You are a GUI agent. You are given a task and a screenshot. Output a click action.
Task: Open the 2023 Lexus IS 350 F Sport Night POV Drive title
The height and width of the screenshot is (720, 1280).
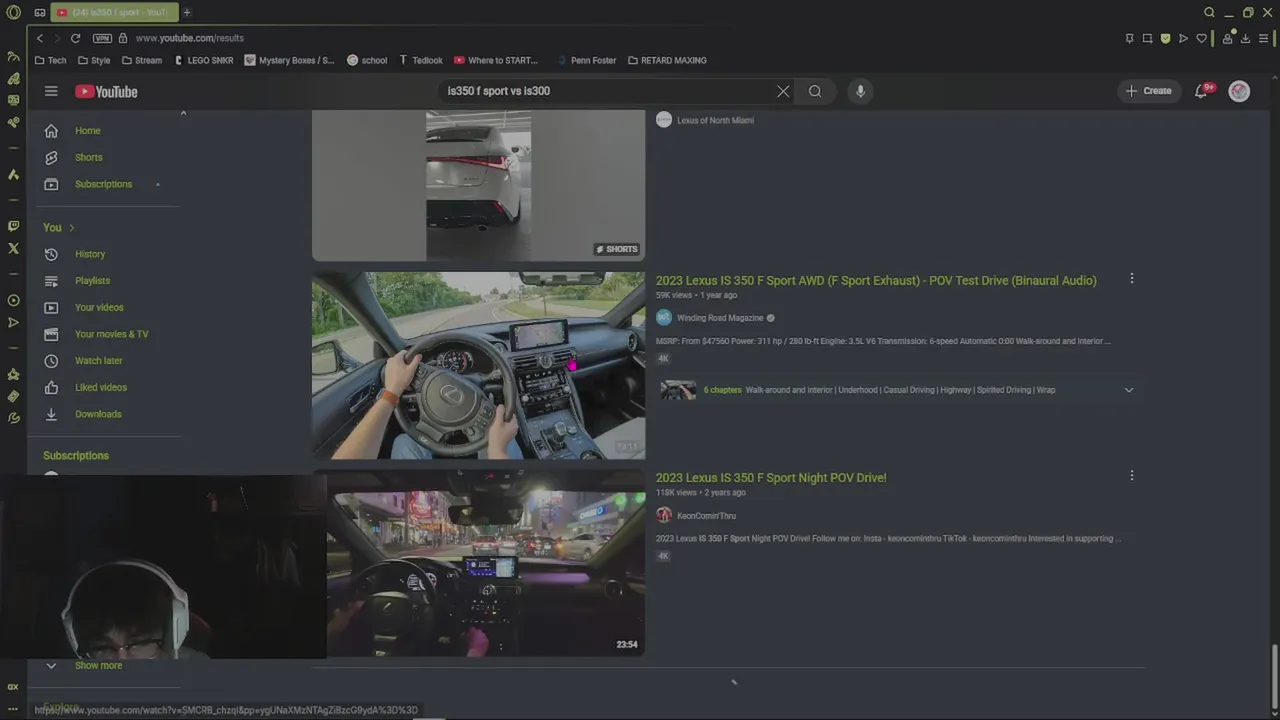pyautogui.click(x=771, y=478)
